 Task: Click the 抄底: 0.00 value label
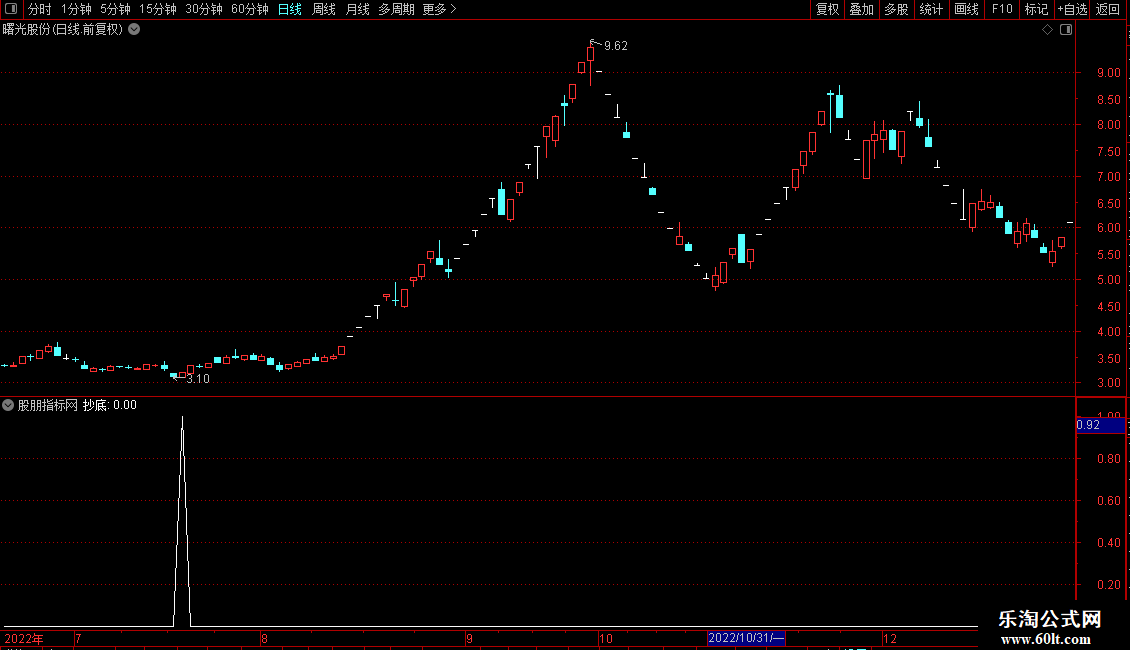[110, 405]
